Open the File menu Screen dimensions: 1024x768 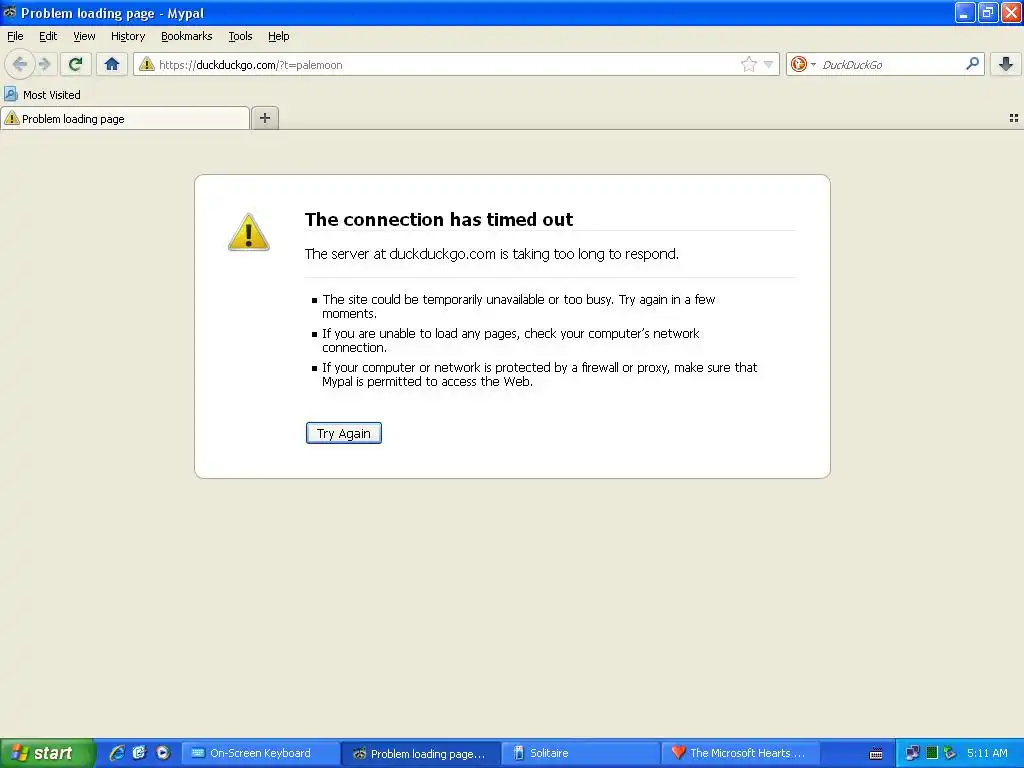(x=15, y=36)
